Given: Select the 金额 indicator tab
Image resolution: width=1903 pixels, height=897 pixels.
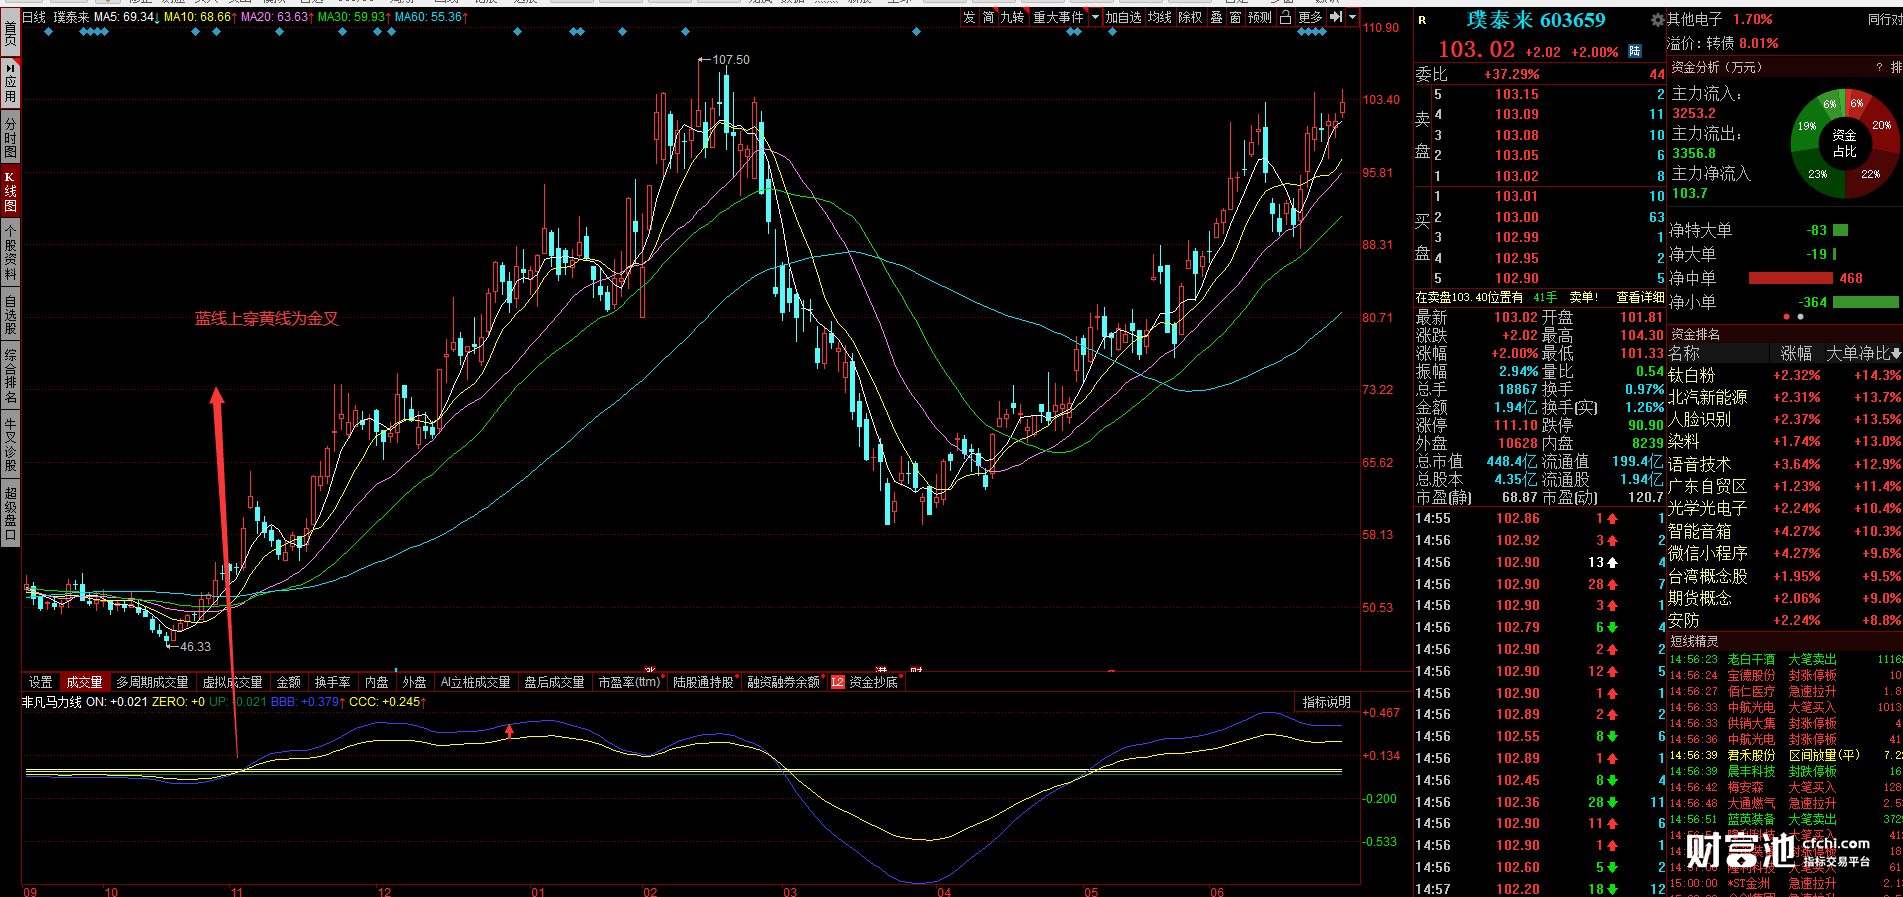Looking at the screenshot, I should click(288, 682).
